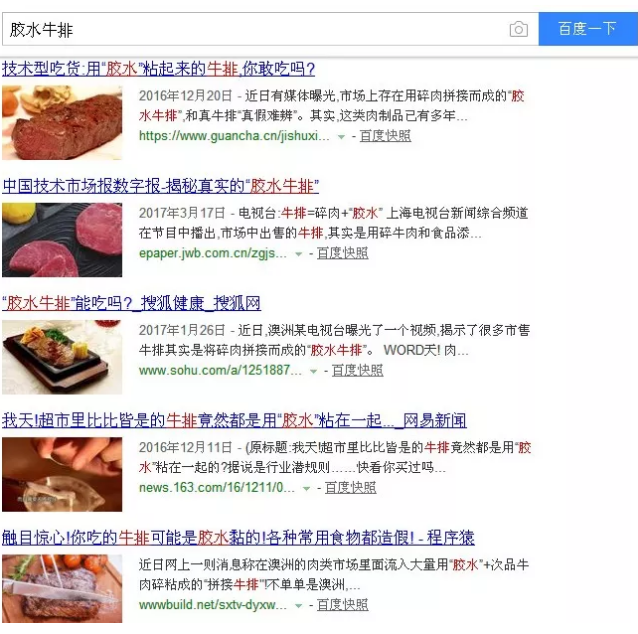Image resolution: width=638 pixels, height=634 pixels.
Task: Expand dropdown arrow beside news.163.com URL
Action: [306, 488]
